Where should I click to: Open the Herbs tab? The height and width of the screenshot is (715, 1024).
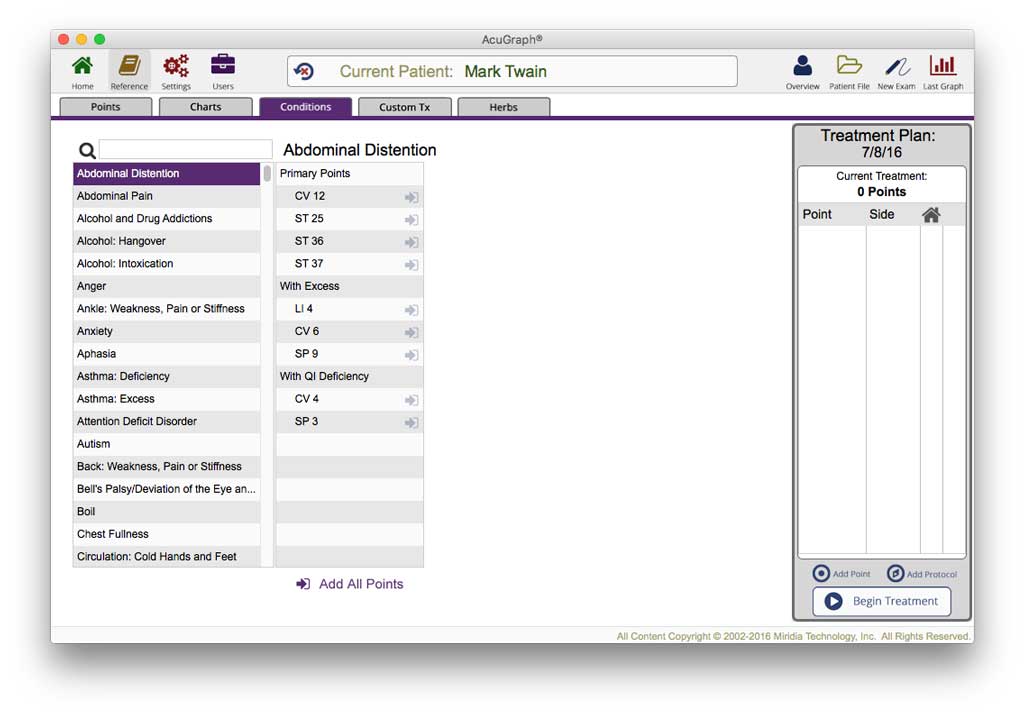[504, 107]
